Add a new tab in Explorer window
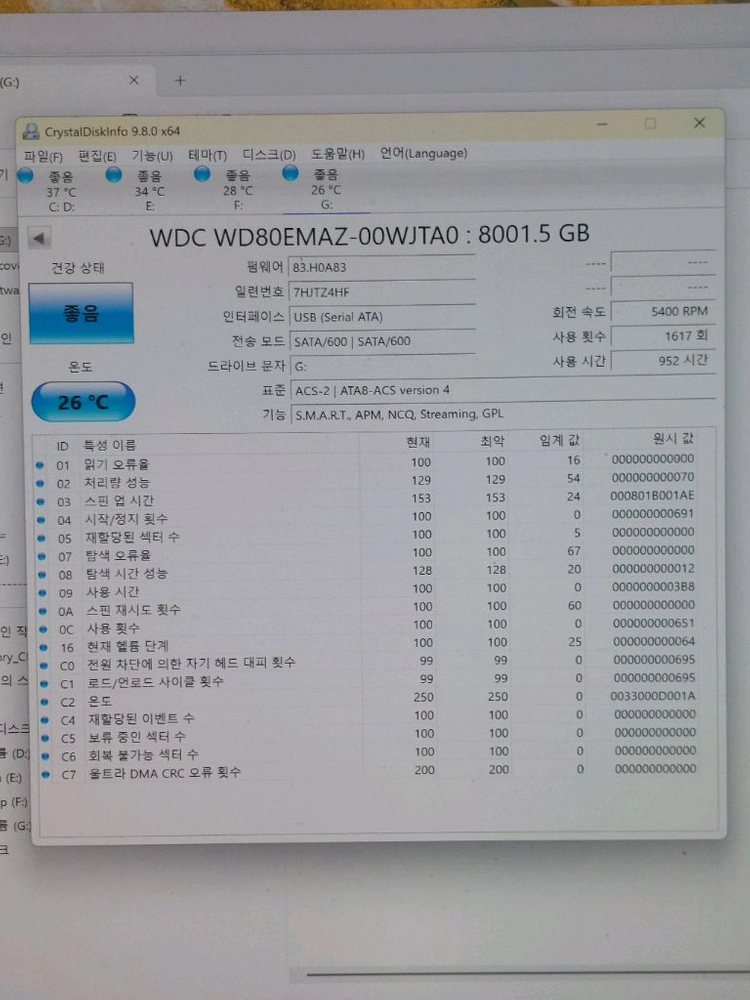 pyautogui.click(x=180, y=80)
